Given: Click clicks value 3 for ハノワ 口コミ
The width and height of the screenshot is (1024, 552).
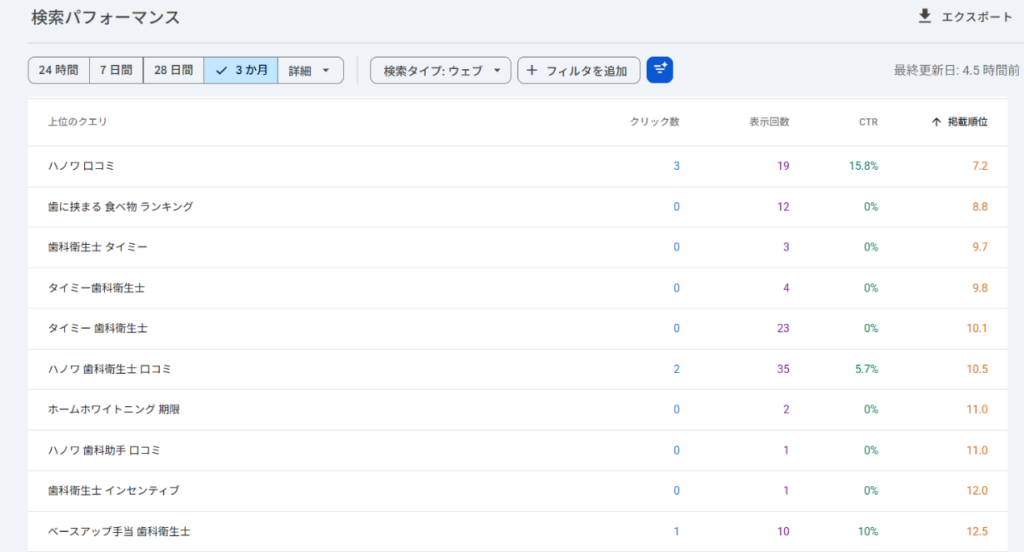Looking at the screenshot, I should [677, 166].
